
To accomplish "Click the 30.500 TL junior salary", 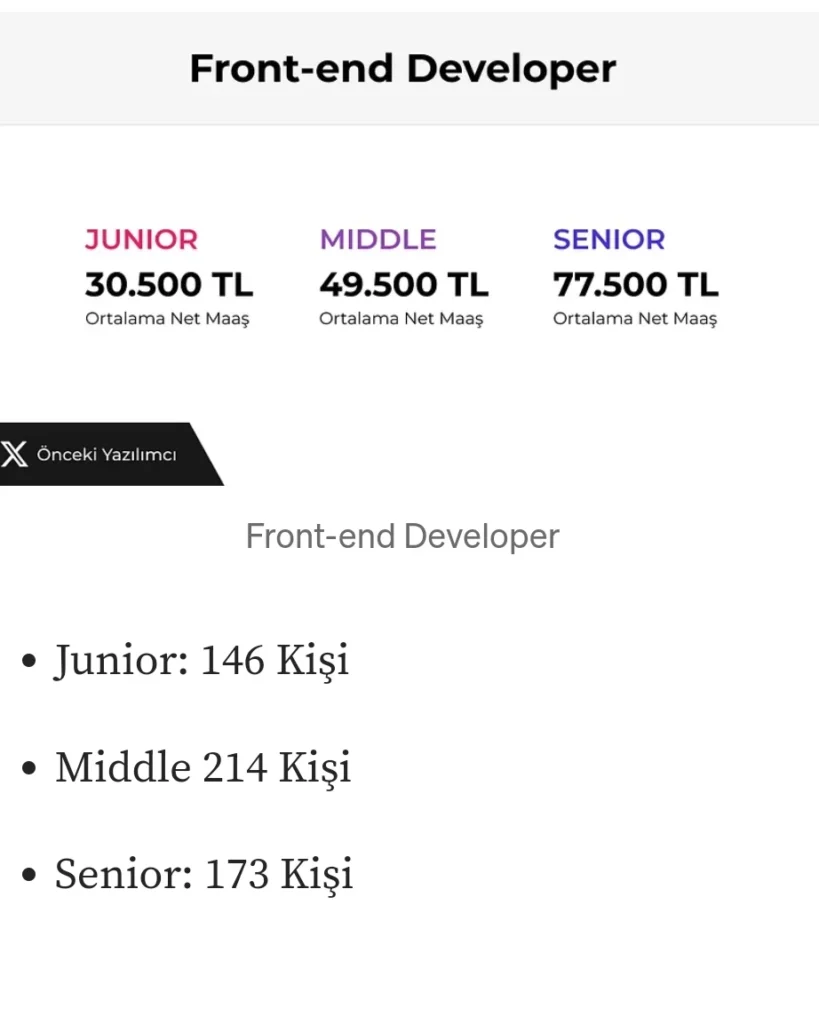I will [x=169, y=285].
